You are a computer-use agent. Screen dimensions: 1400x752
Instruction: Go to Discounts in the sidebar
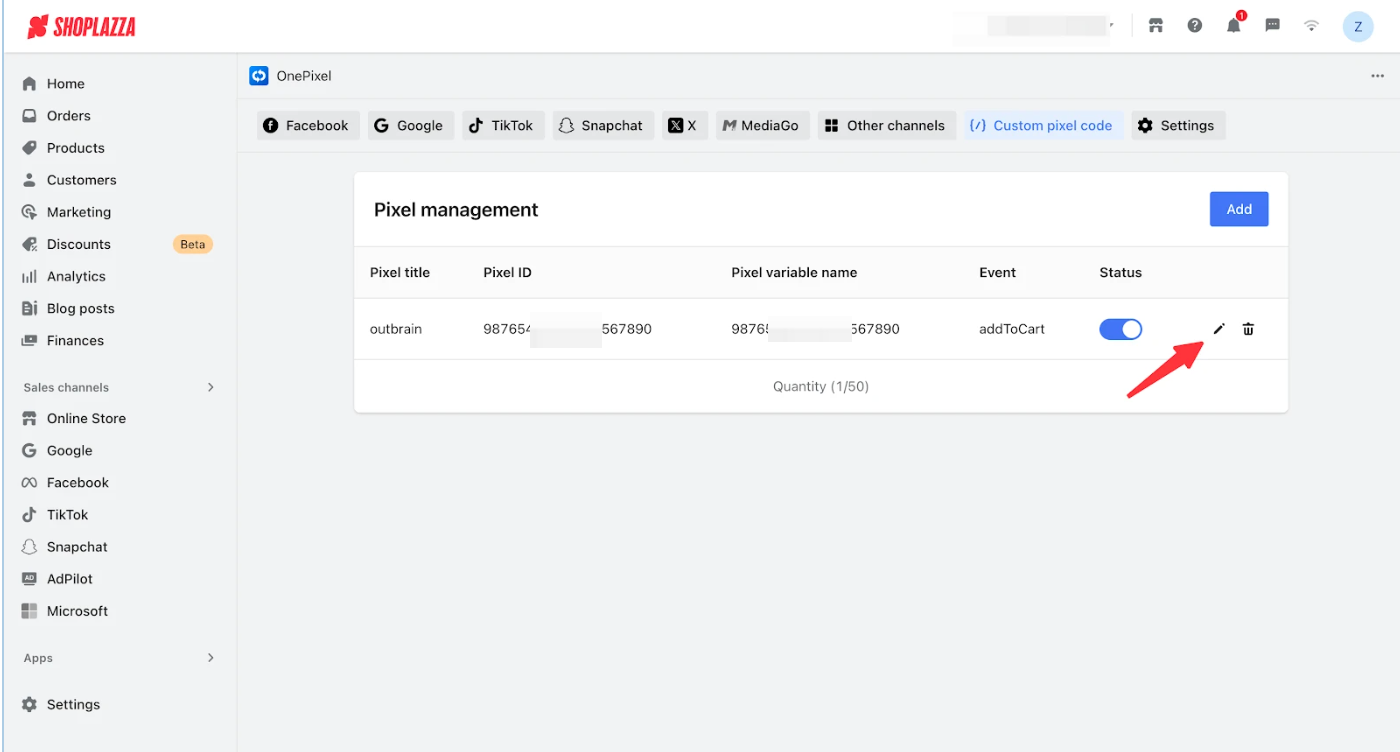[x=79, y=244]
